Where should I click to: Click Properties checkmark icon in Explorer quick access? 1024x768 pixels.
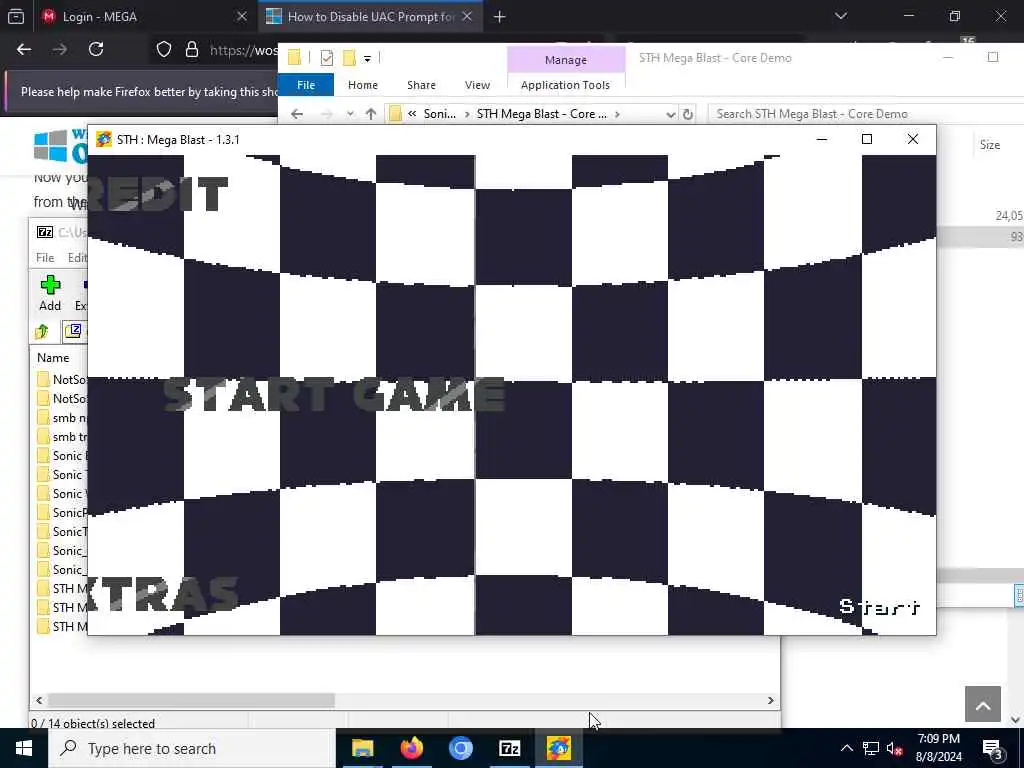(x=327, y=58)
